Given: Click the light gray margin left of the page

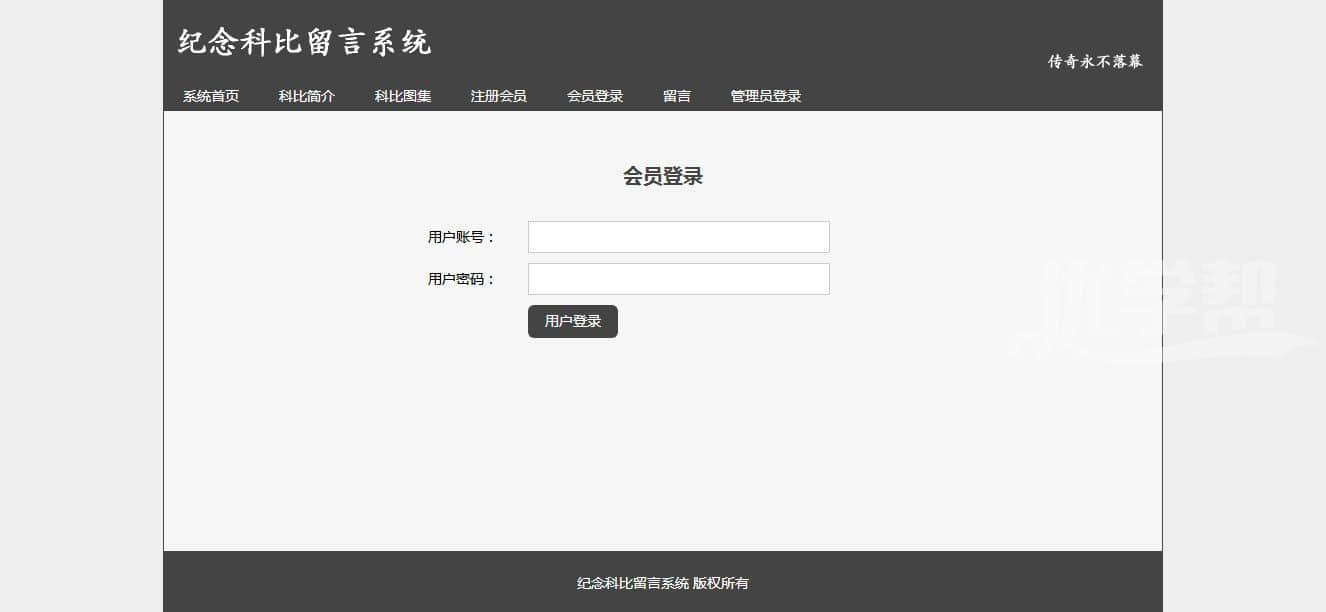Looking at the screenshot, I should click(x=80, y=300).
